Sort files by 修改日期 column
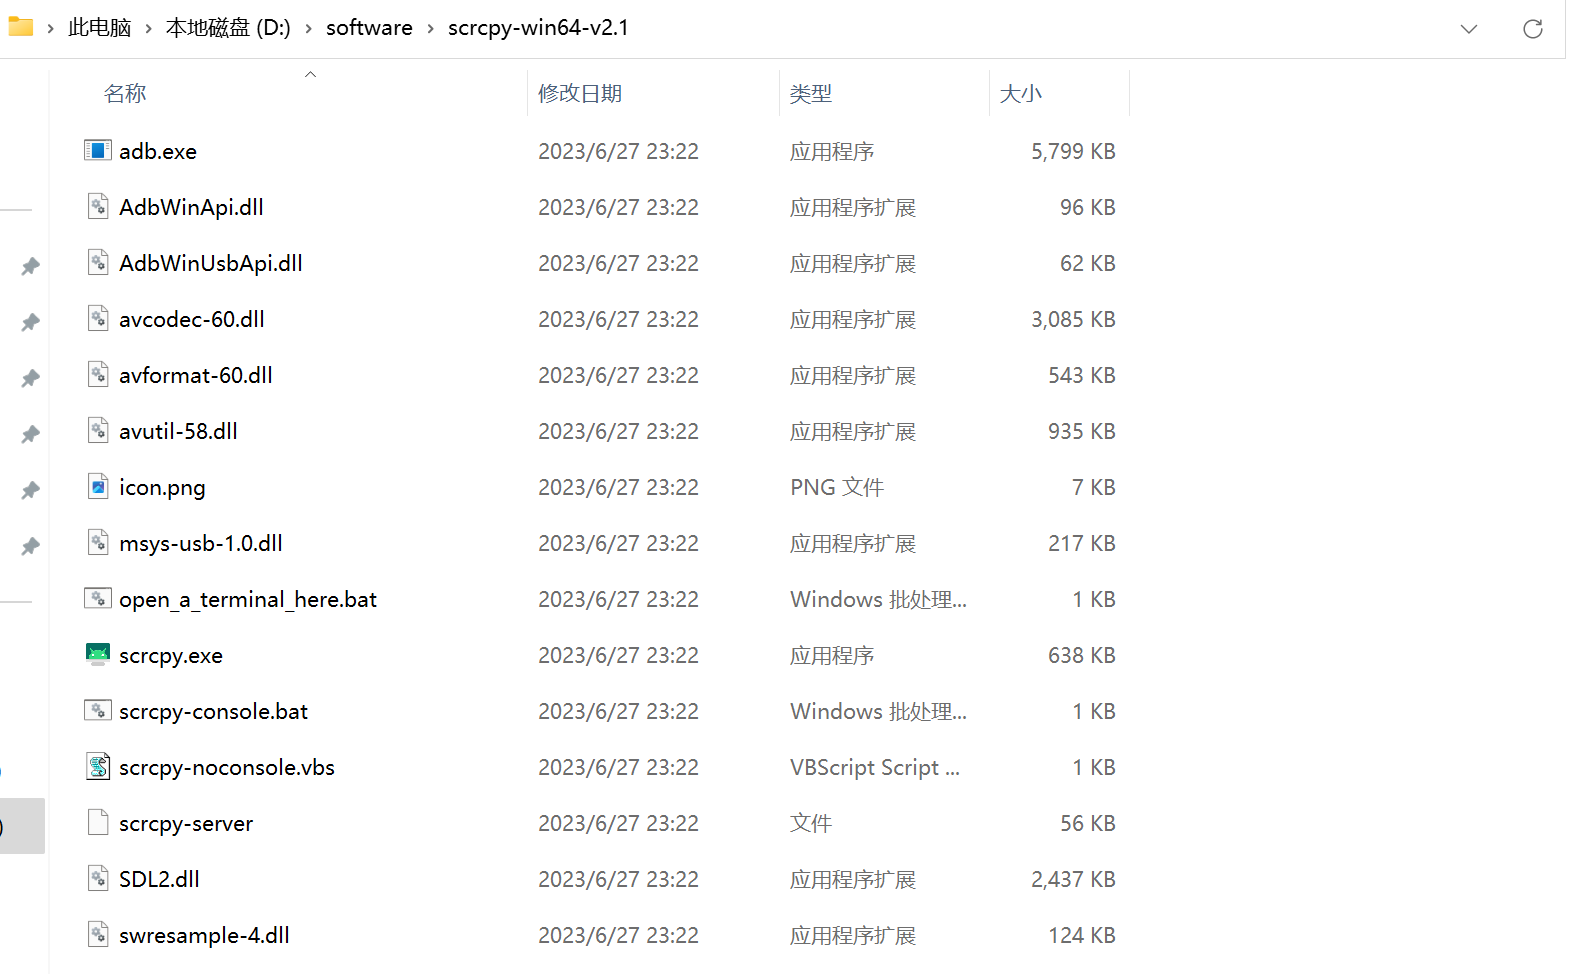The width and height of the screenshot is (1575, 974). point(580,93)
